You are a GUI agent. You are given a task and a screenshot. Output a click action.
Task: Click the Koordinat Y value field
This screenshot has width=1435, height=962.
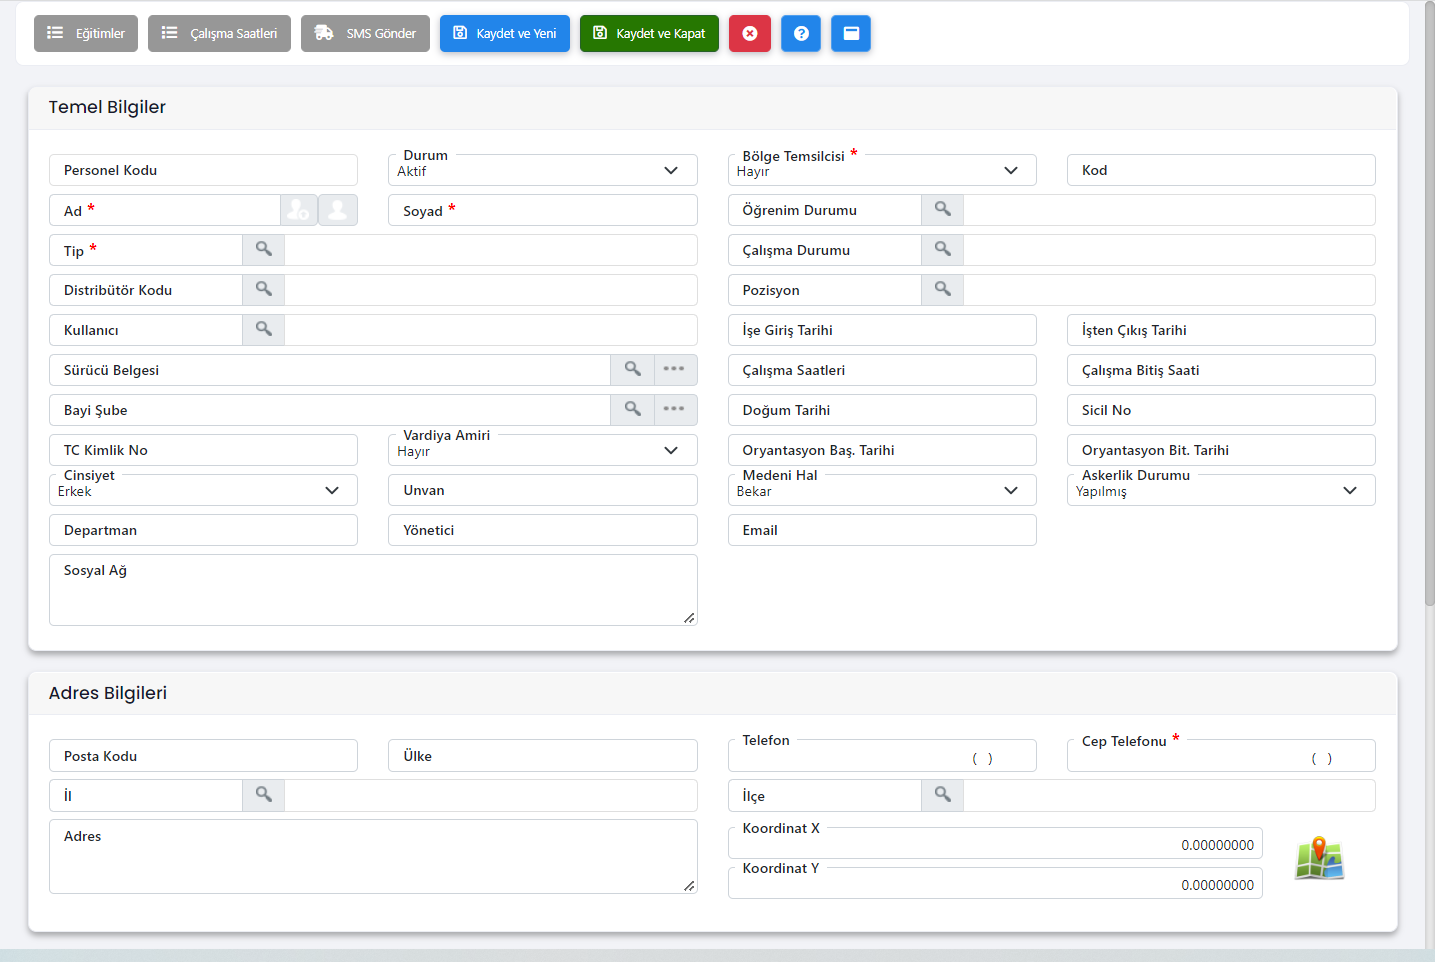point(995,883)
